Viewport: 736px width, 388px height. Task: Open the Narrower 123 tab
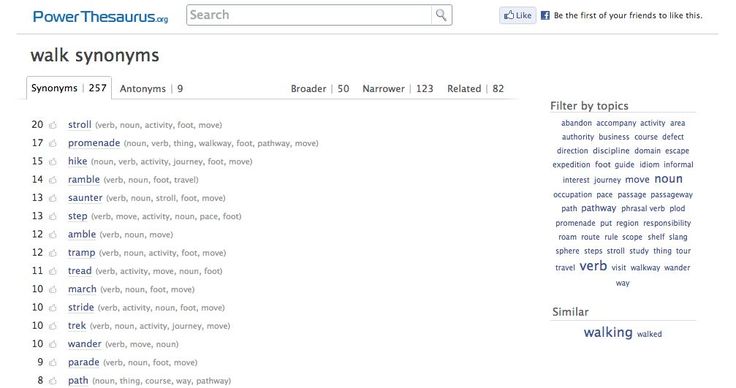coord(398,89)
